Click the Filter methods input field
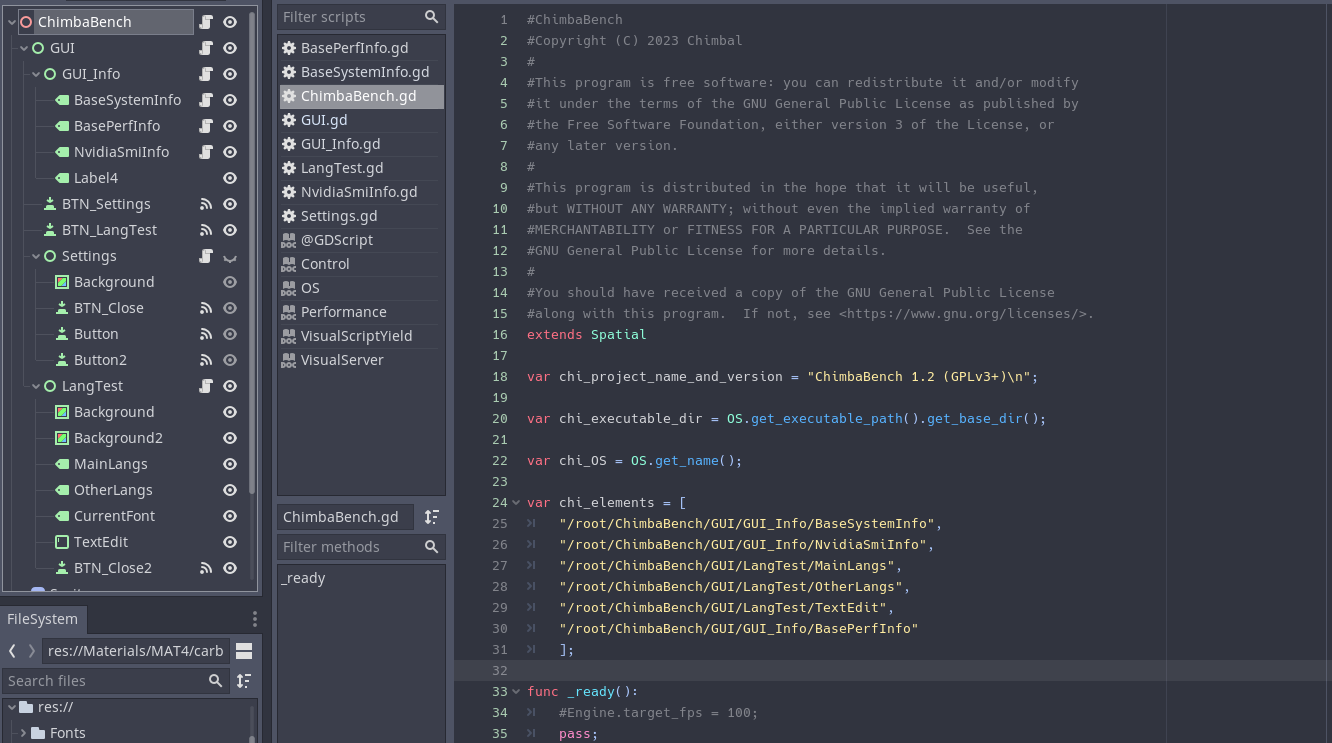 361,547
